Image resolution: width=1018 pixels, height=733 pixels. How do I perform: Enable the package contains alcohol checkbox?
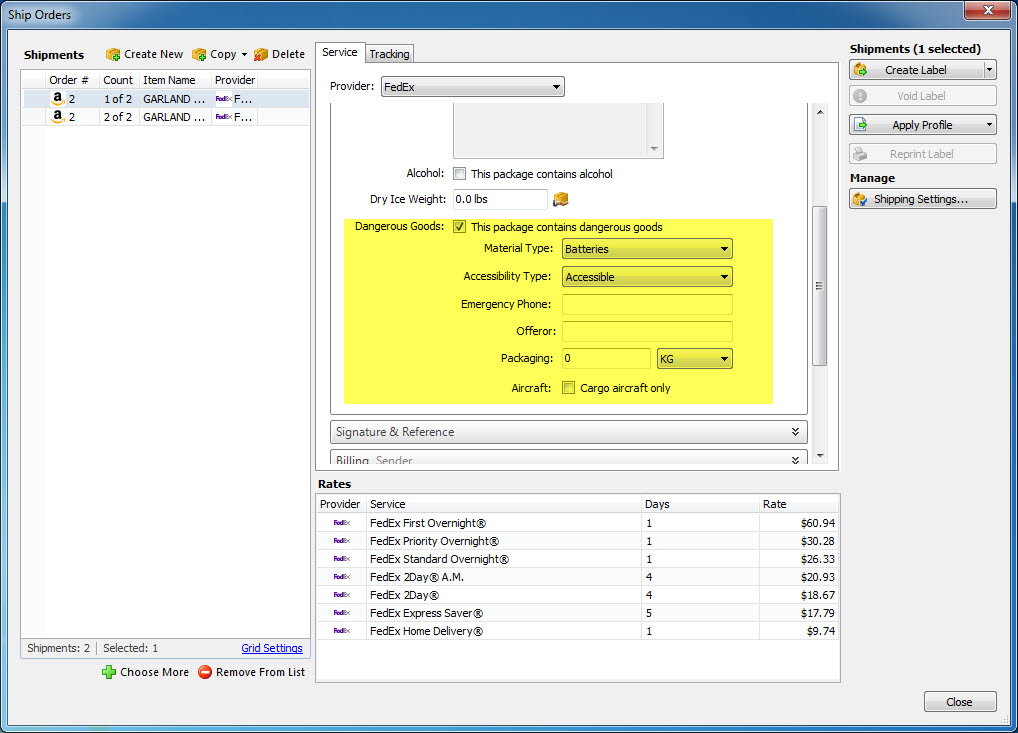[x=460, y=174]
